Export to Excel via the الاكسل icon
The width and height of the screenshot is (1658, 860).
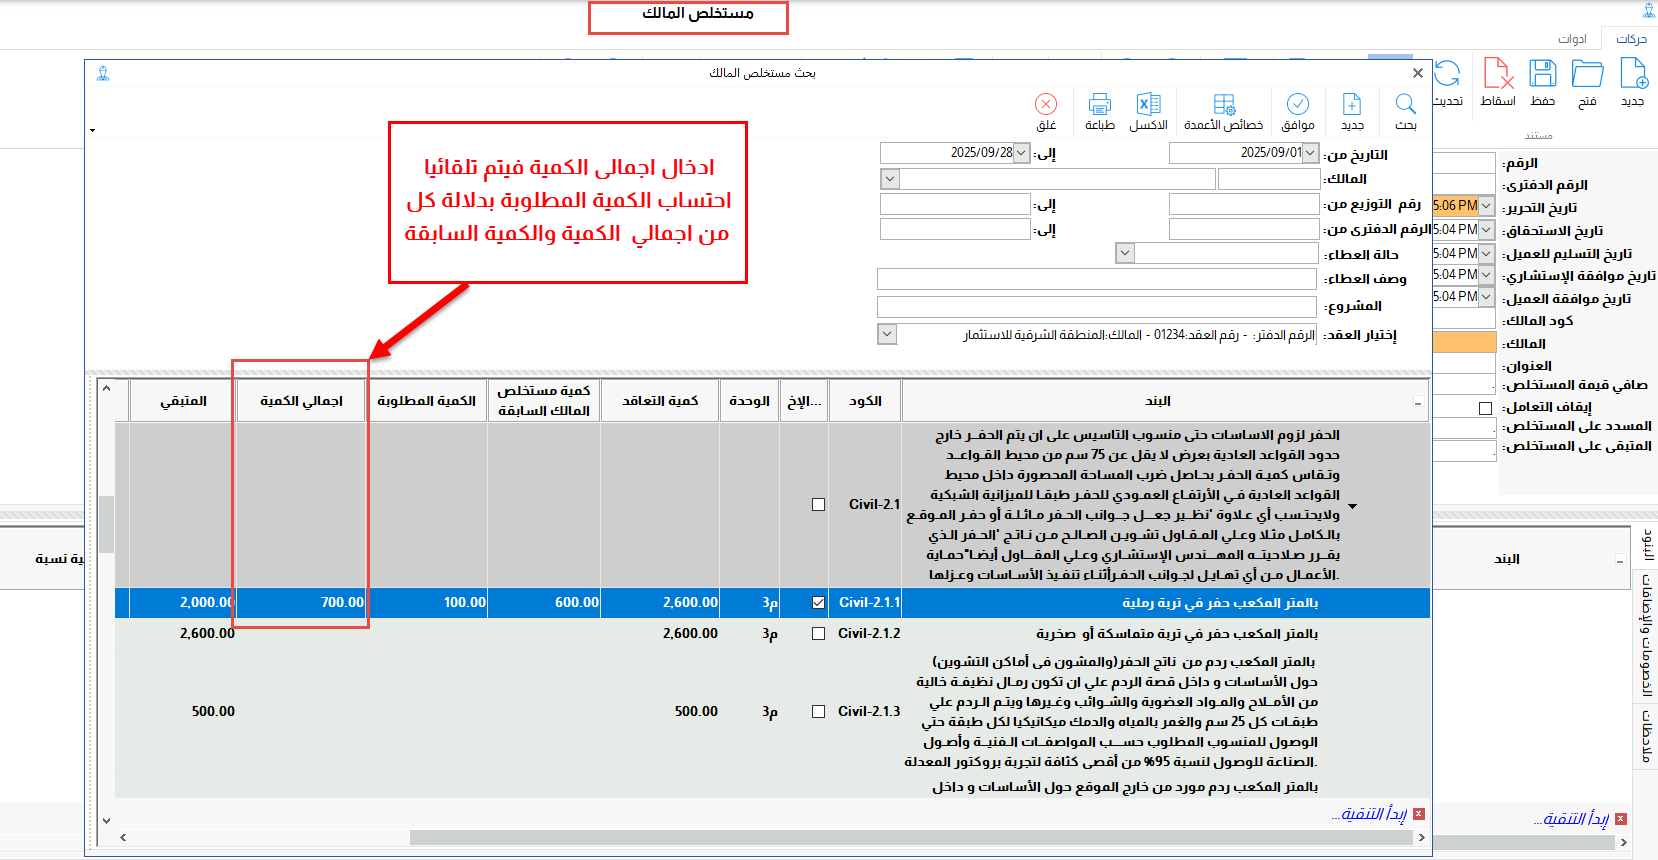click(1148, 105)
